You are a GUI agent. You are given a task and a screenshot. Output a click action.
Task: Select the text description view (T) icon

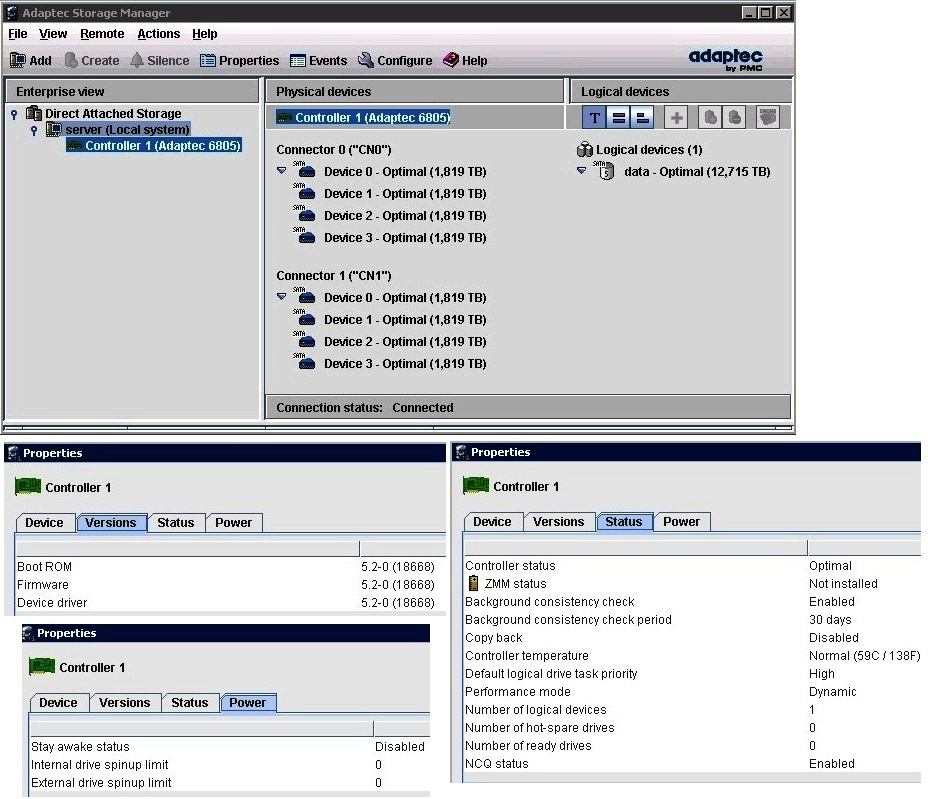pos(594,118)
